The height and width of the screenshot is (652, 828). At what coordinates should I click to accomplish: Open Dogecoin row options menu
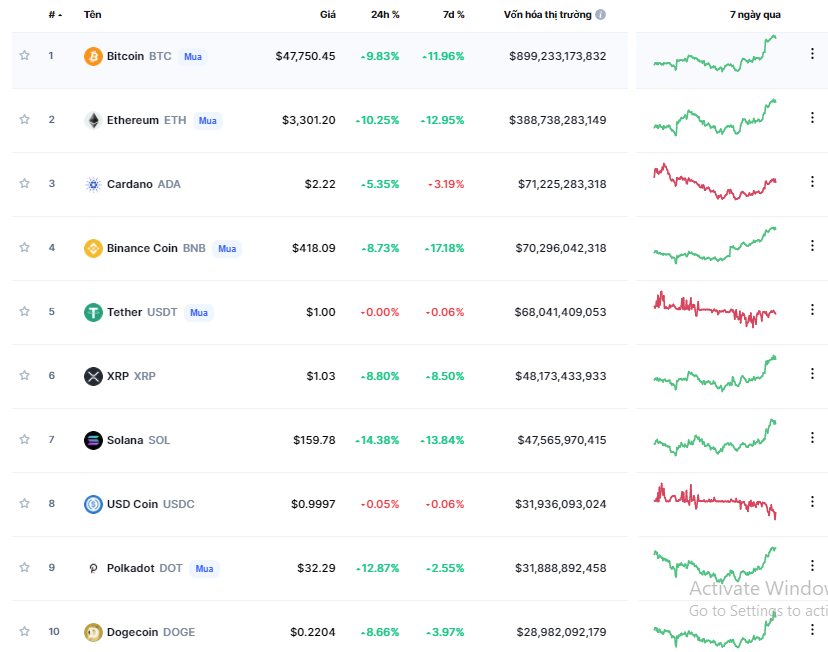pyautogui.click(x=812, y=629)
